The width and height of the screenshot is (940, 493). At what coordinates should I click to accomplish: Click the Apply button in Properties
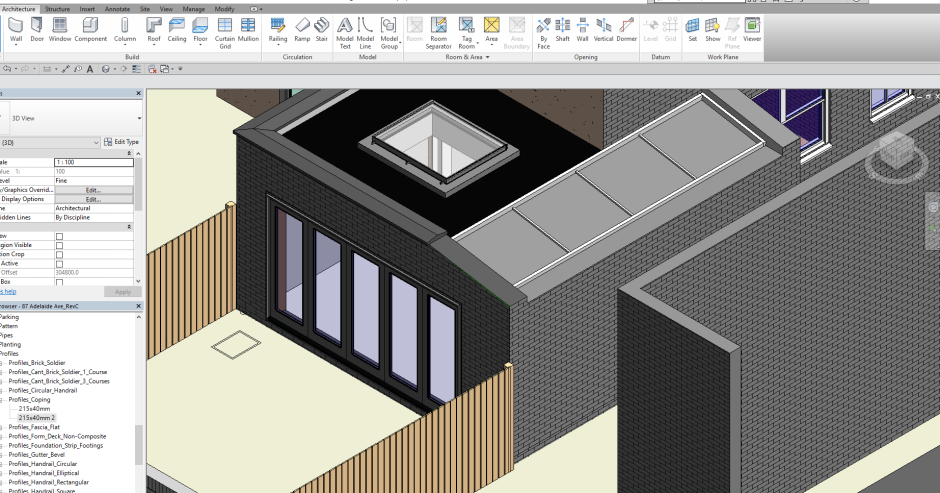(123, 291)
